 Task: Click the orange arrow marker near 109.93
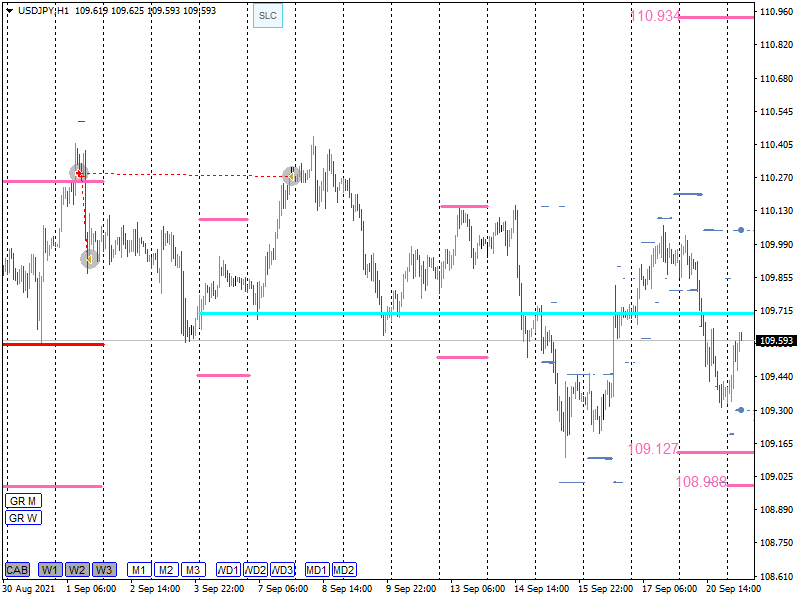(89, 259)
